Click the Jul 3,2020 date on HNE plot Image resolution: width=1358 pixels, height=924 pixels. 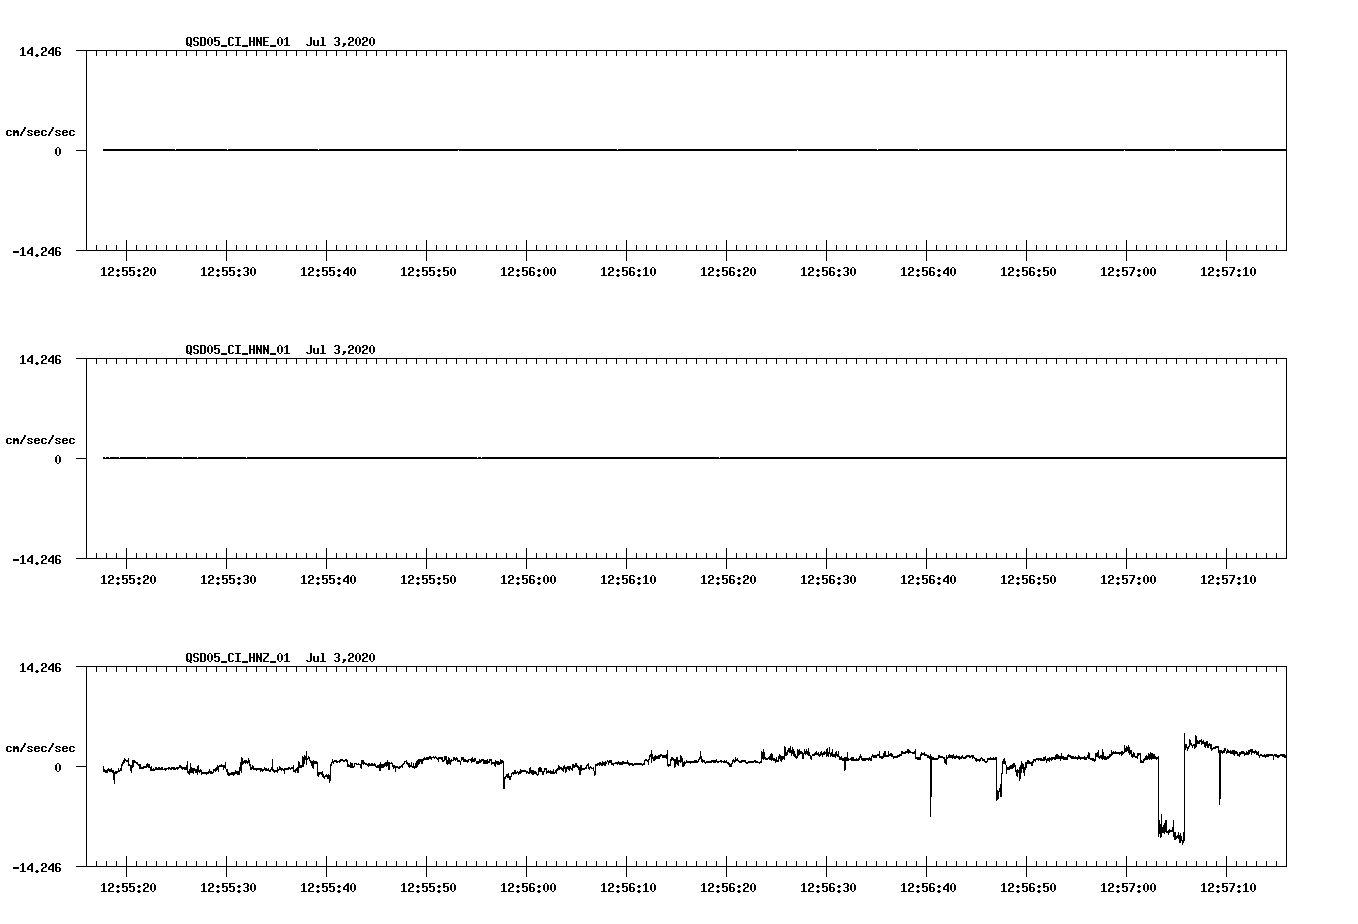click(341, 42)
